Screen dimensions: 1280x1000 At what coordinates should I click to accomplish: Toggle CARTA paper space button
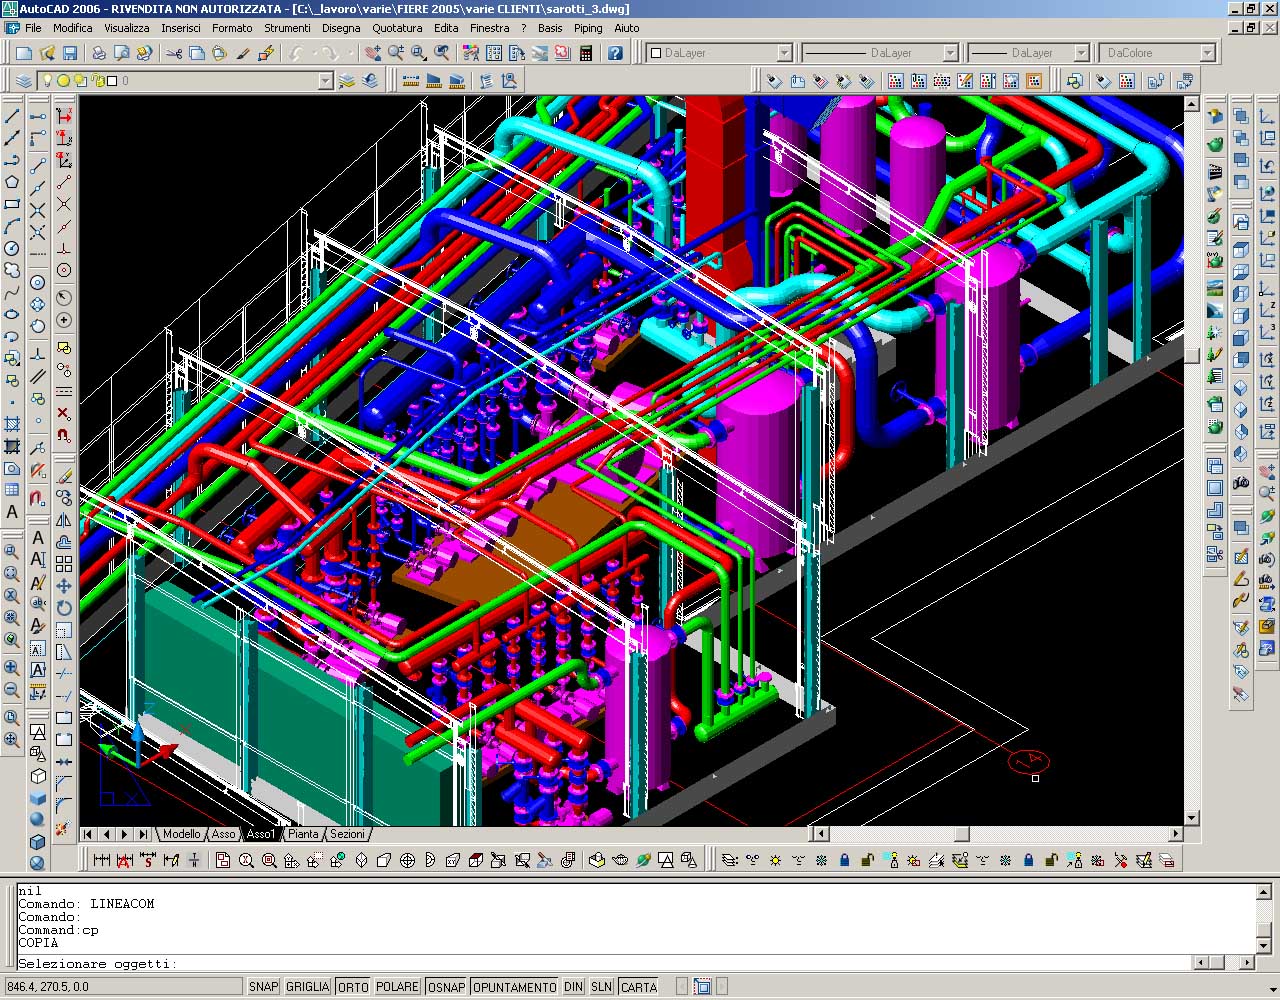click(x=638, y=987)
